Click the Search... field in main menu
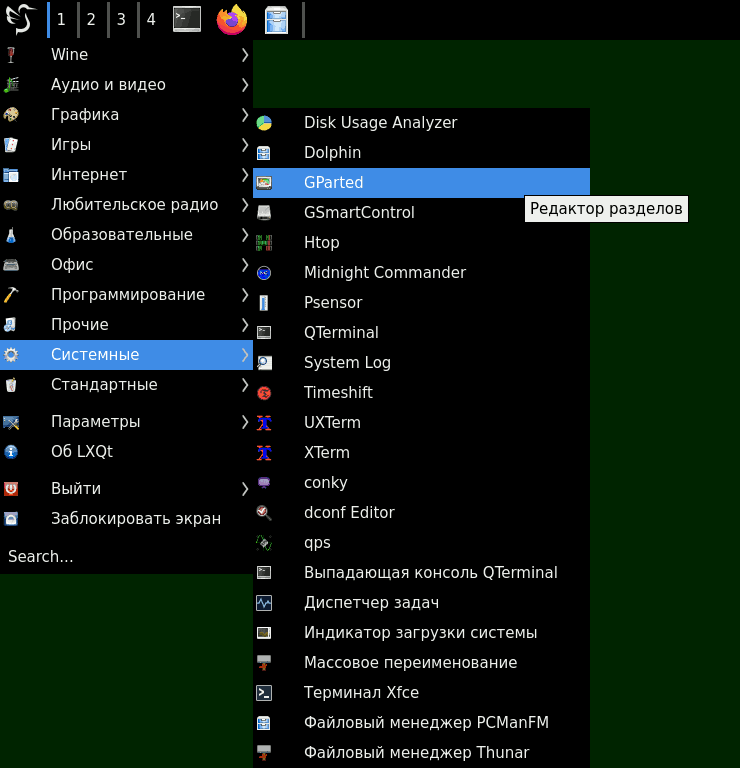Screen dimensions: 740x768 (x=126, y=556)
